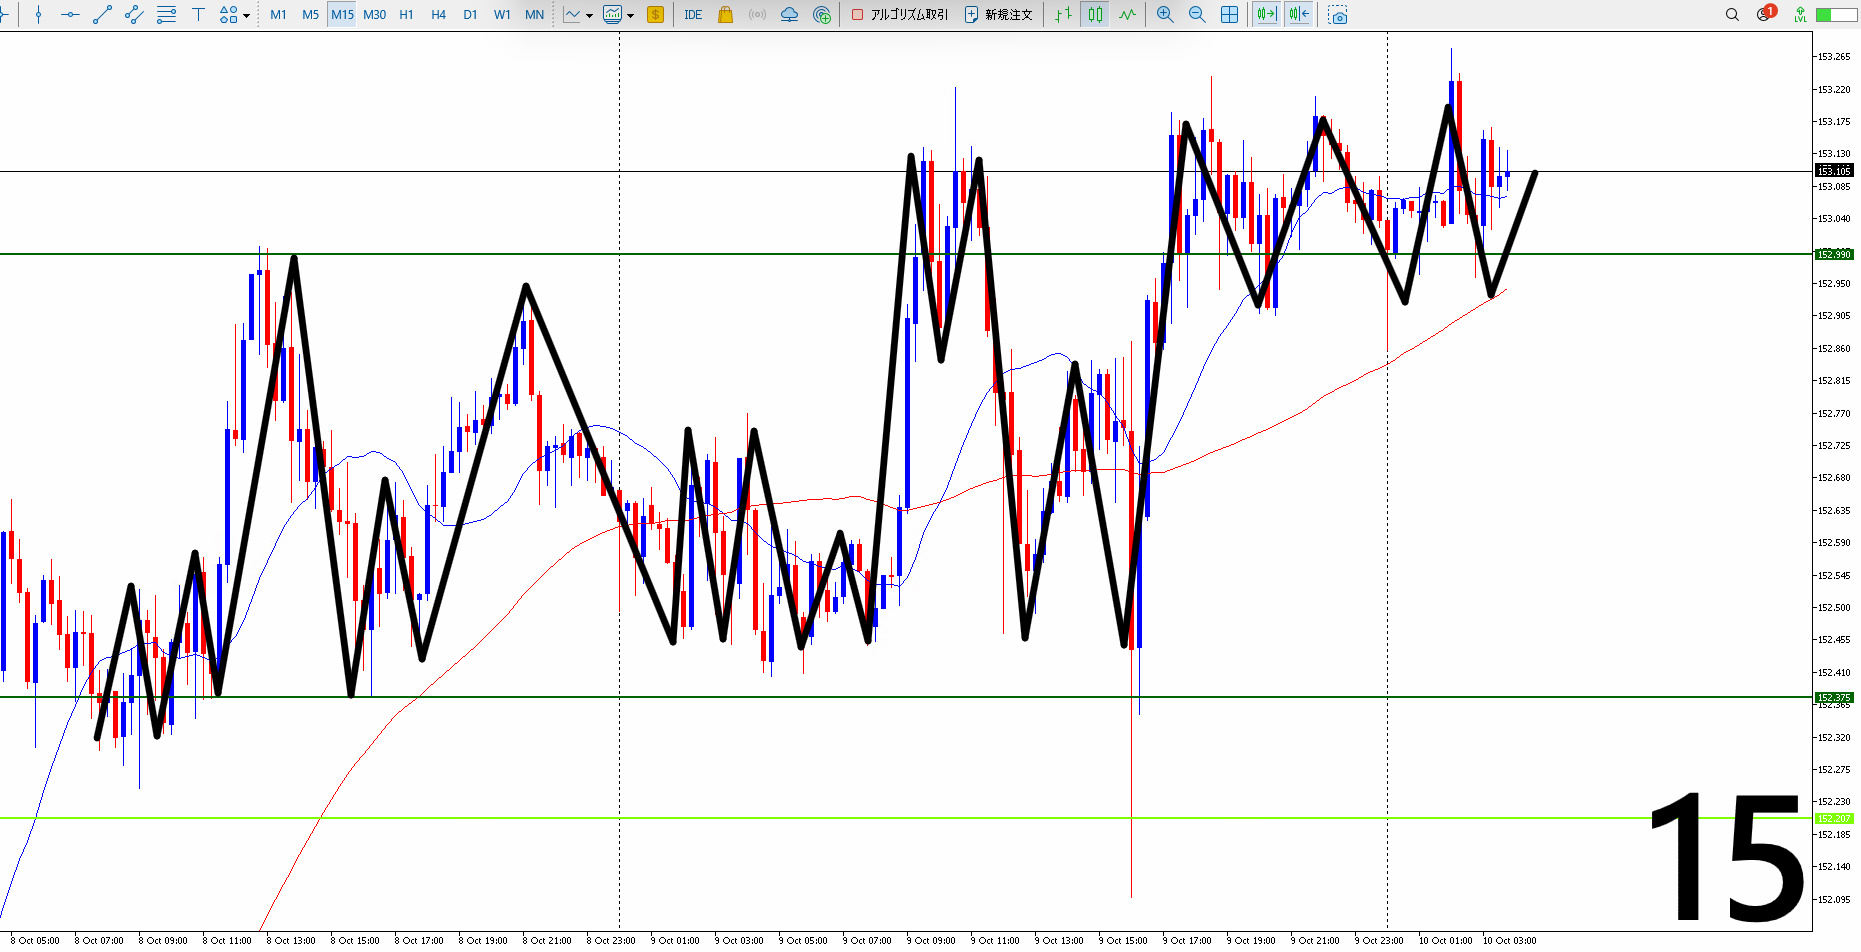This screenshot has width=1861, height=952.
Task: Toggle chart auto-scroll to latest bar
Action: pos(1266,15)
